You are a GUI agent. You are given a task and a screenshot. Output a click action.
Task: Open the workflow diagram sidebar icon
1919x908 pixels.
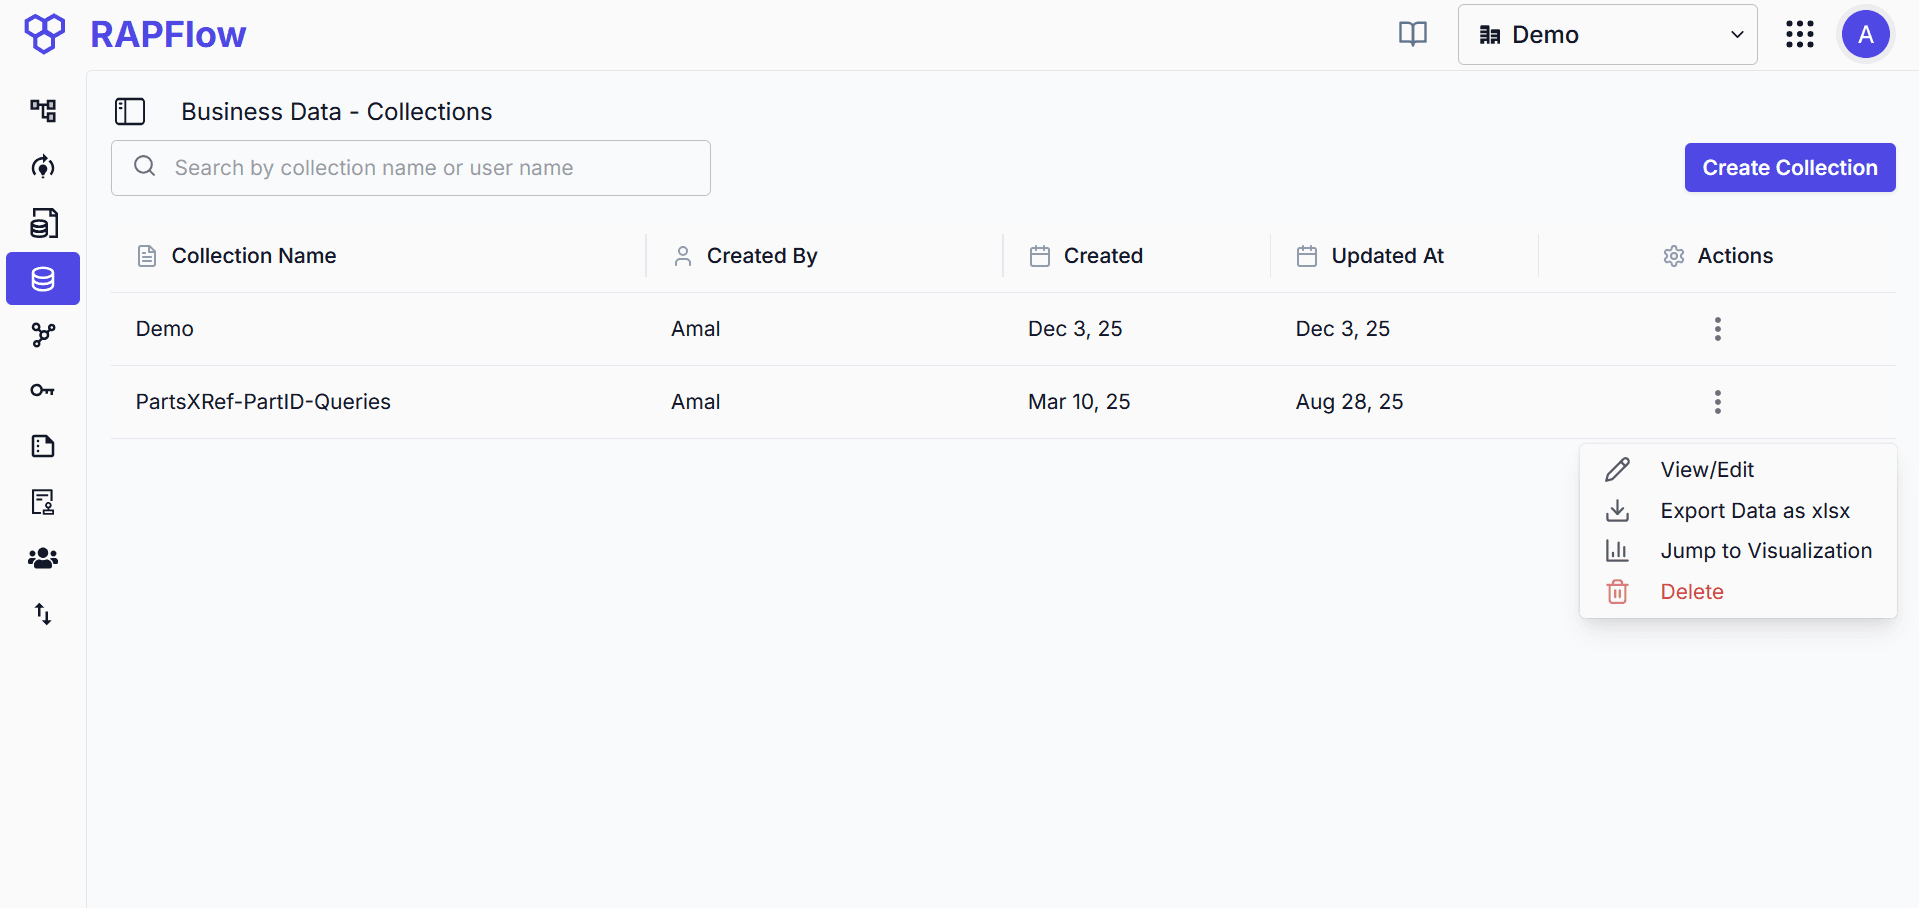(43, 110)
